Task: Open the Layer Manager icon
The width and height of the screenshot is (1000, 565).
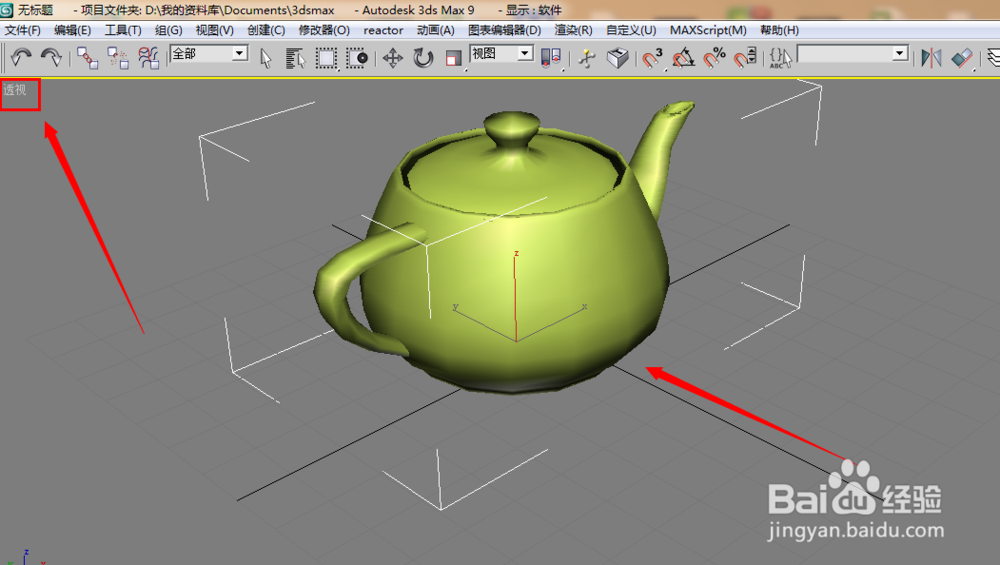Action: tap(994, 58)
